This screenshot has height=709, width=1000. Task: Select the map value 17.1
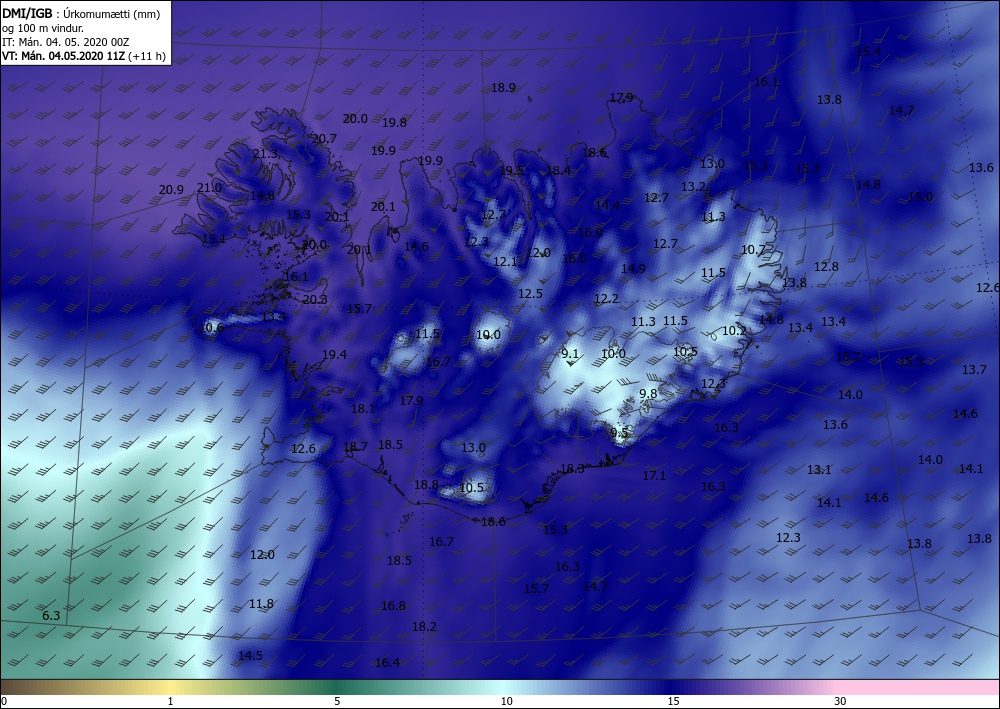pyautogui.click(x=654, y=475)
